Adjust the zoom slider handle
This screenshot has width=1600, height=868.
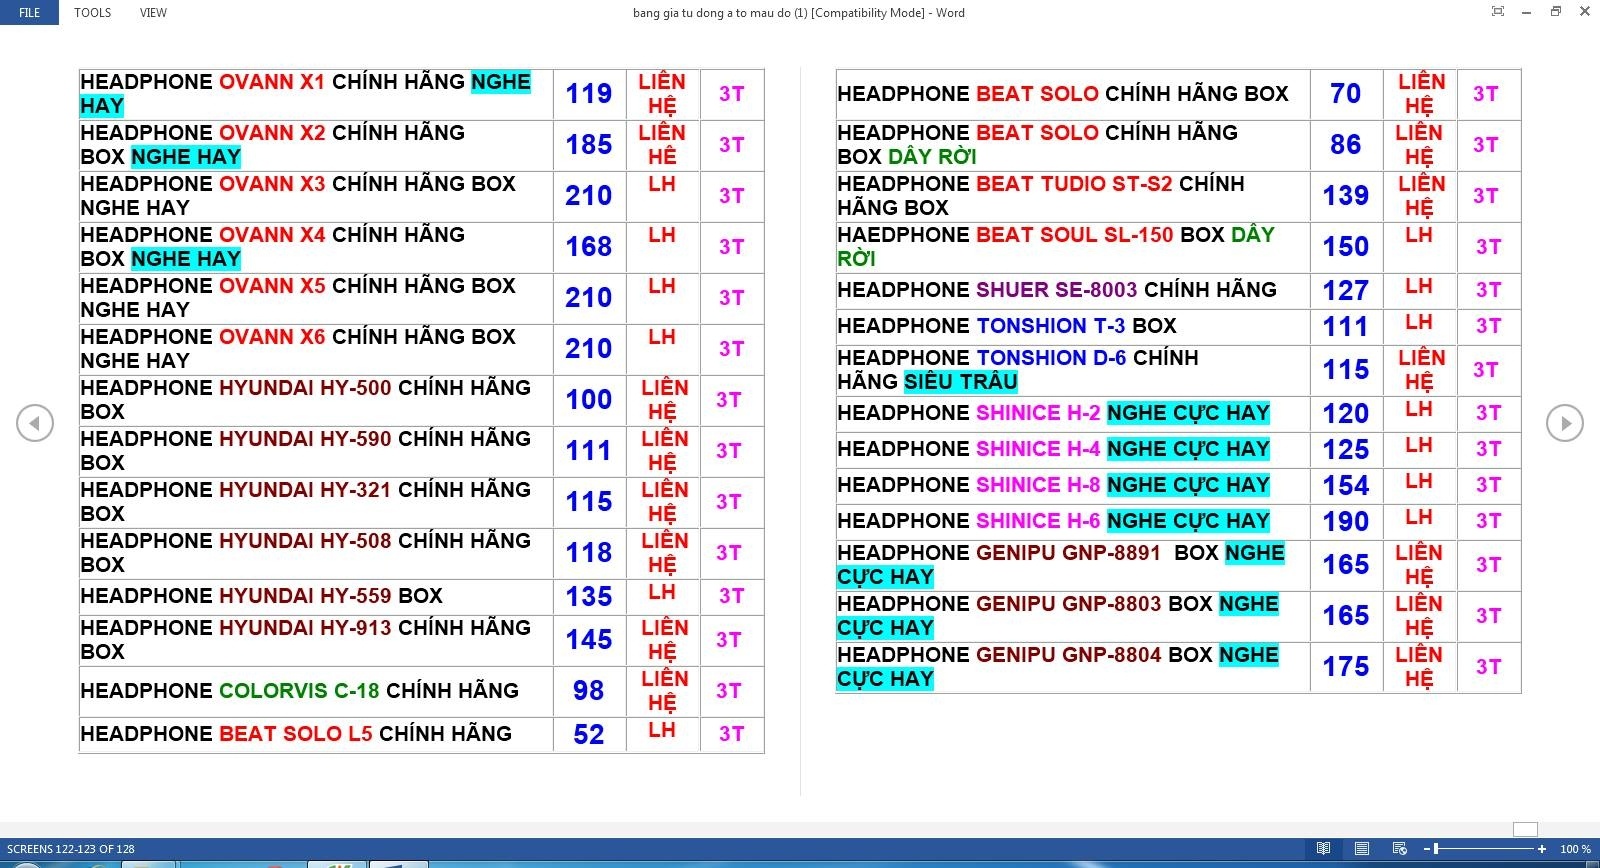(x=1436, y=849)
